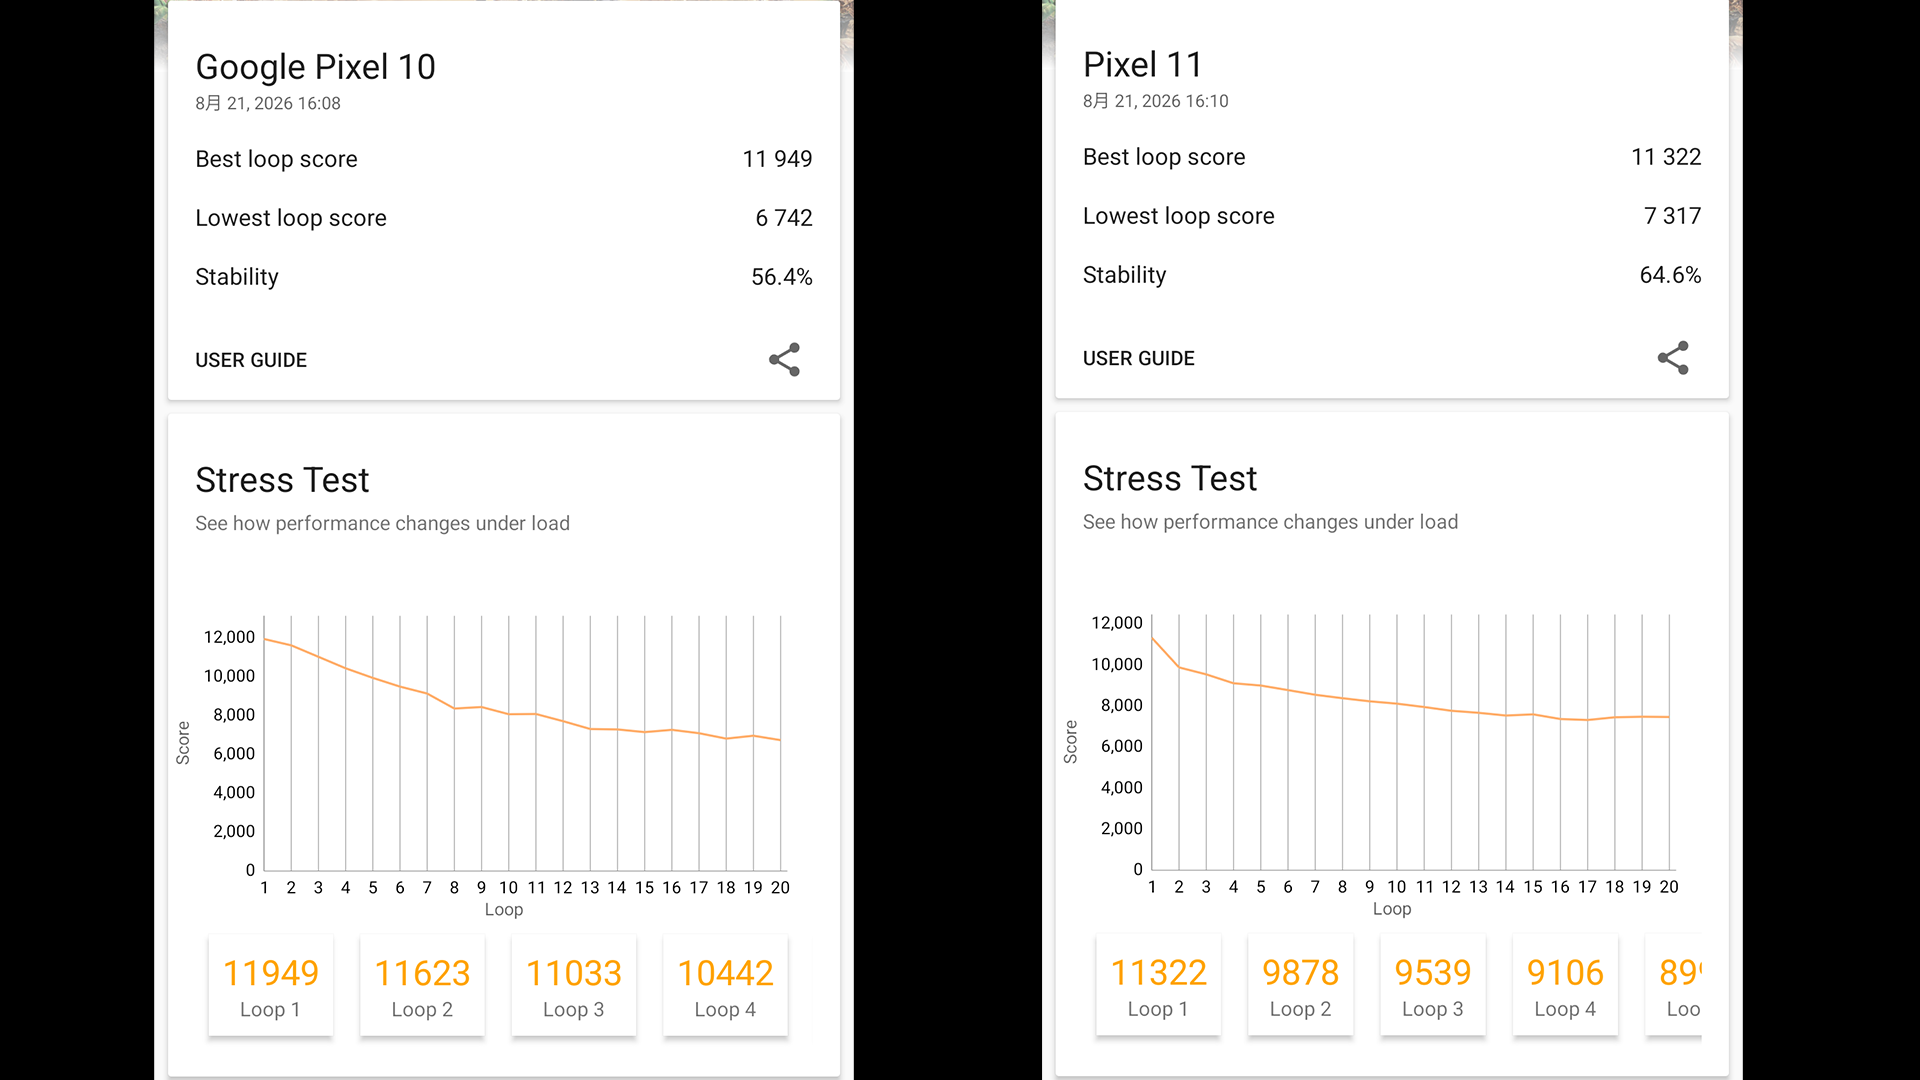Click the subtitle under Pixel 11 Stress Test

tap(1270, 522)
